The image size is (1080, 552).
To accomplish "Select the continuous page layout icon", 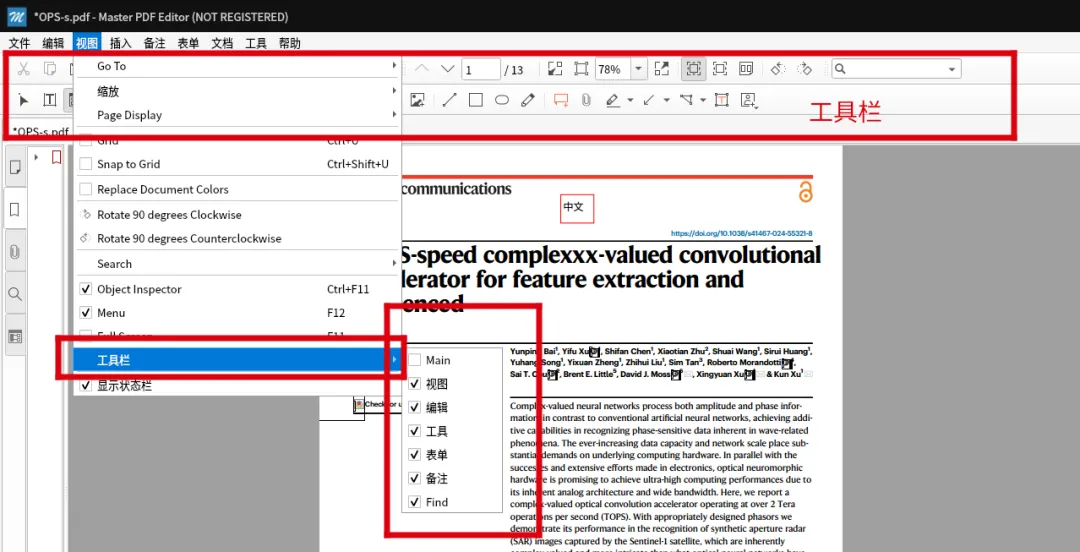I will (x=720, y=69).
